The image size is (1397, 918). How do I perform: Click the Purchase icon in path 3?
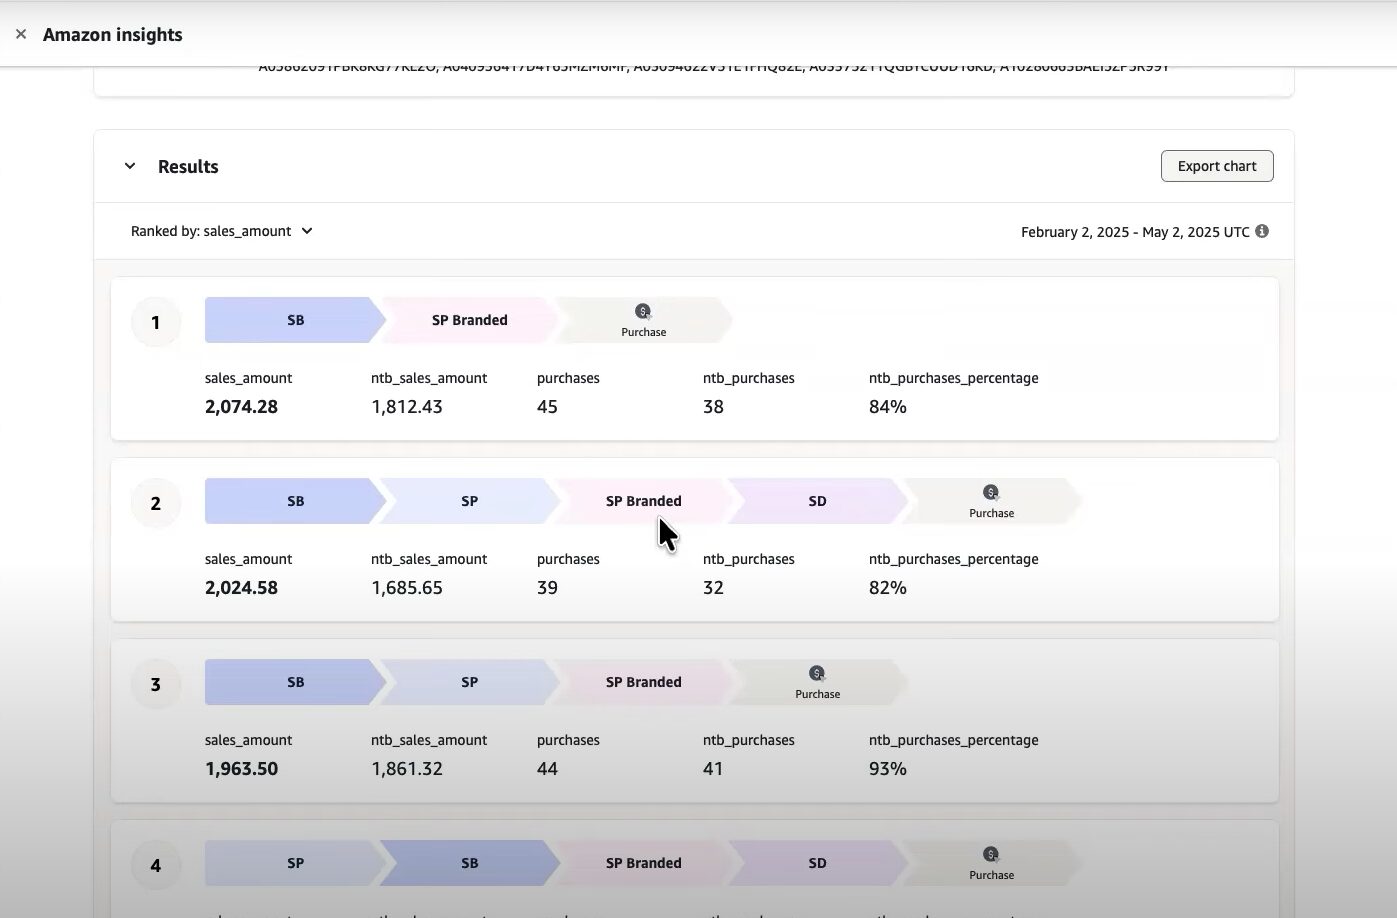point(817,674)
